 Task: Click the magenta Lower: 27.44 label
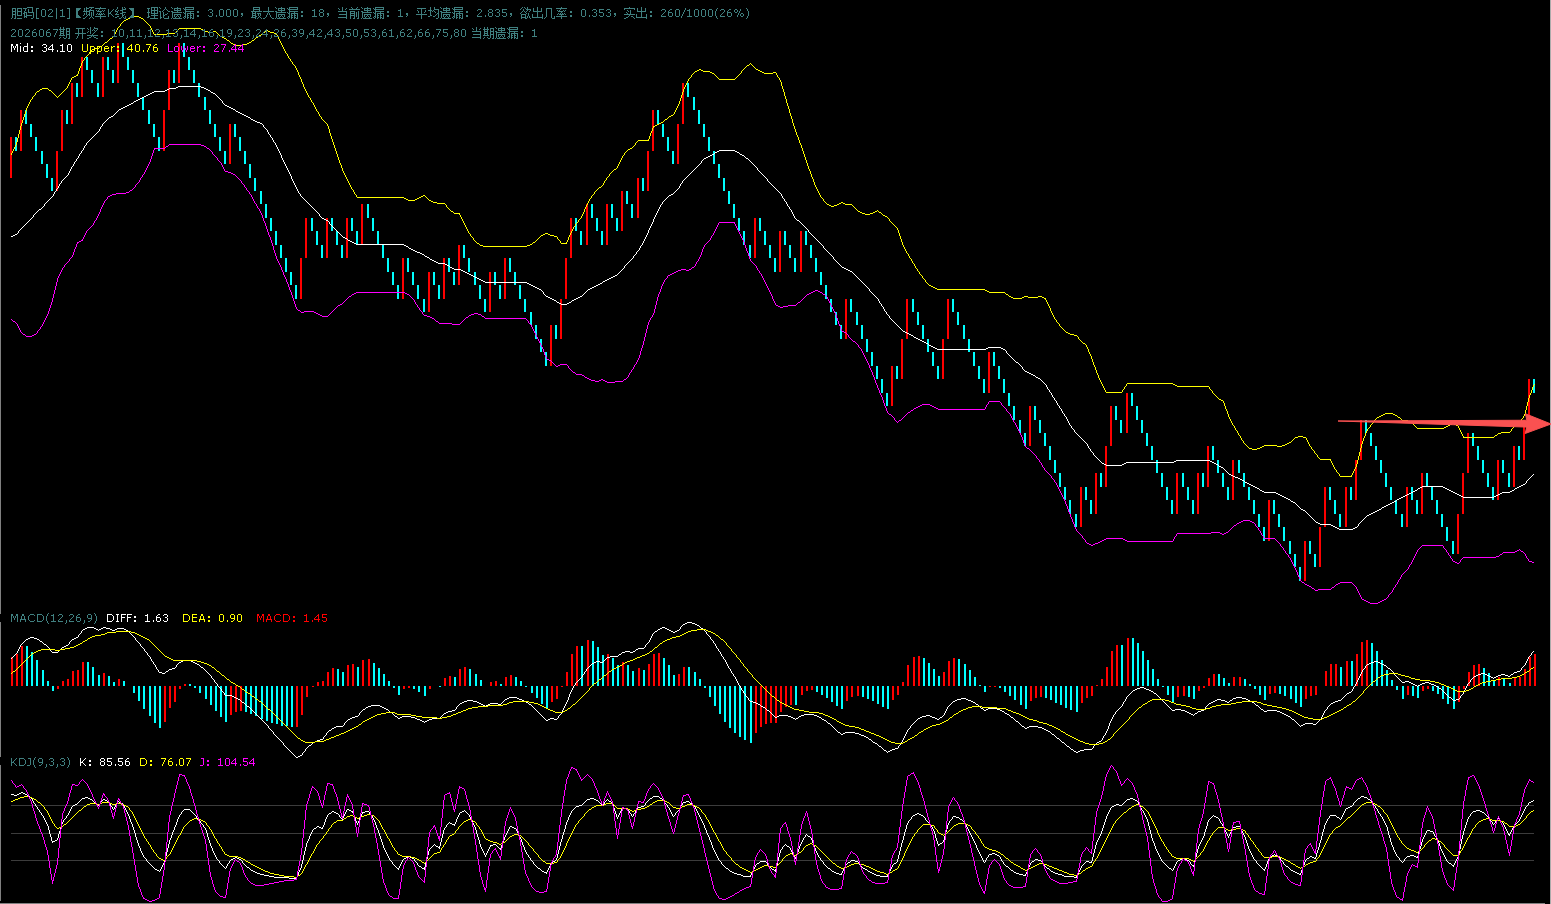[x=205, y=48]
